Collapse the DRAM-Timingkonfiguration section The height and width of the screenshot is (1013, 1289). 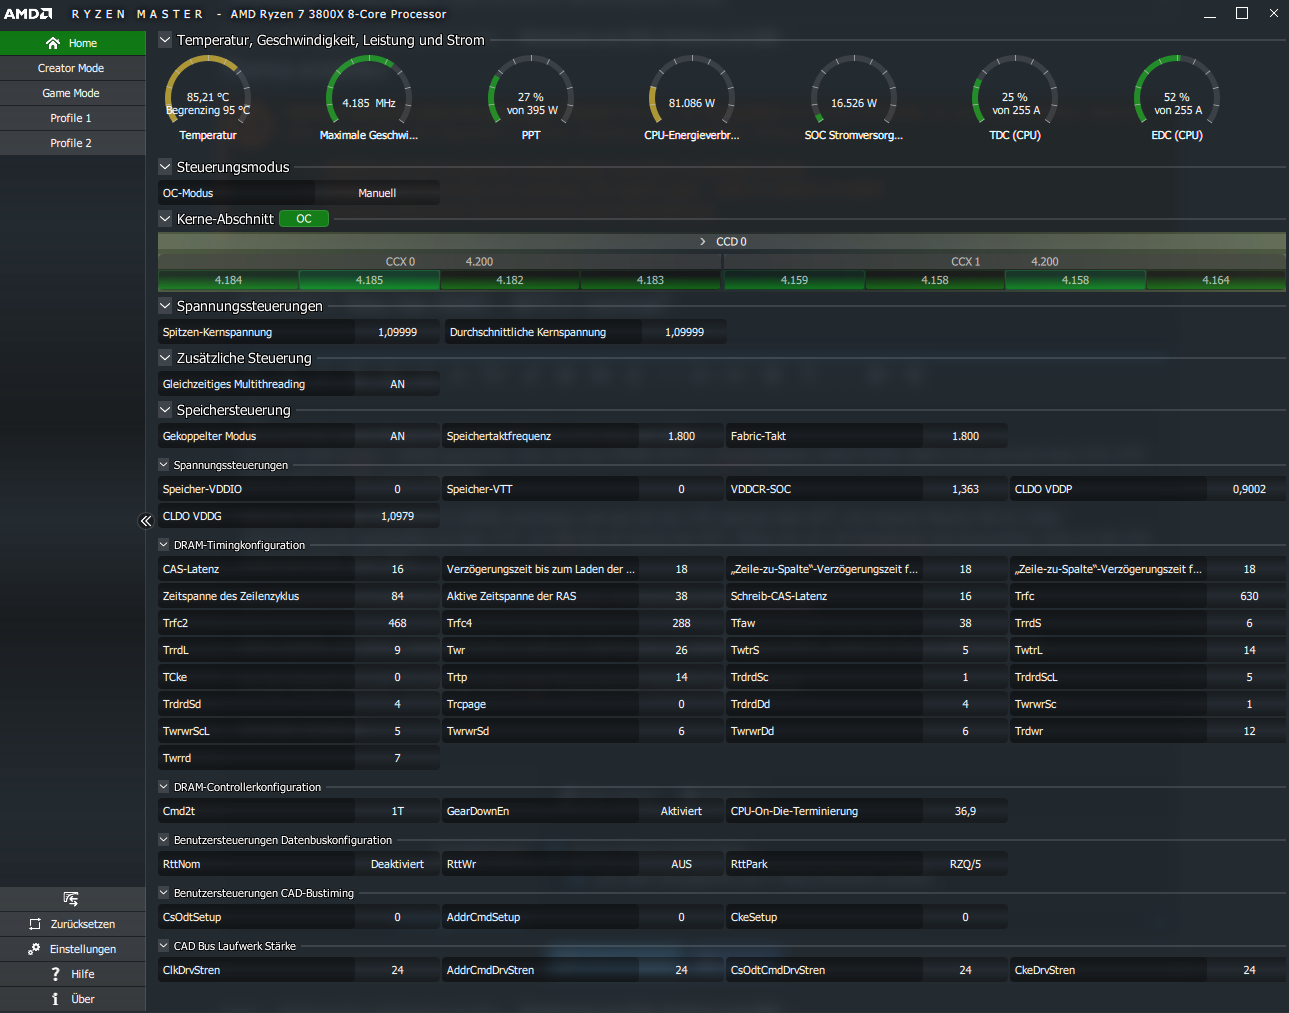(x=164, y=545)
